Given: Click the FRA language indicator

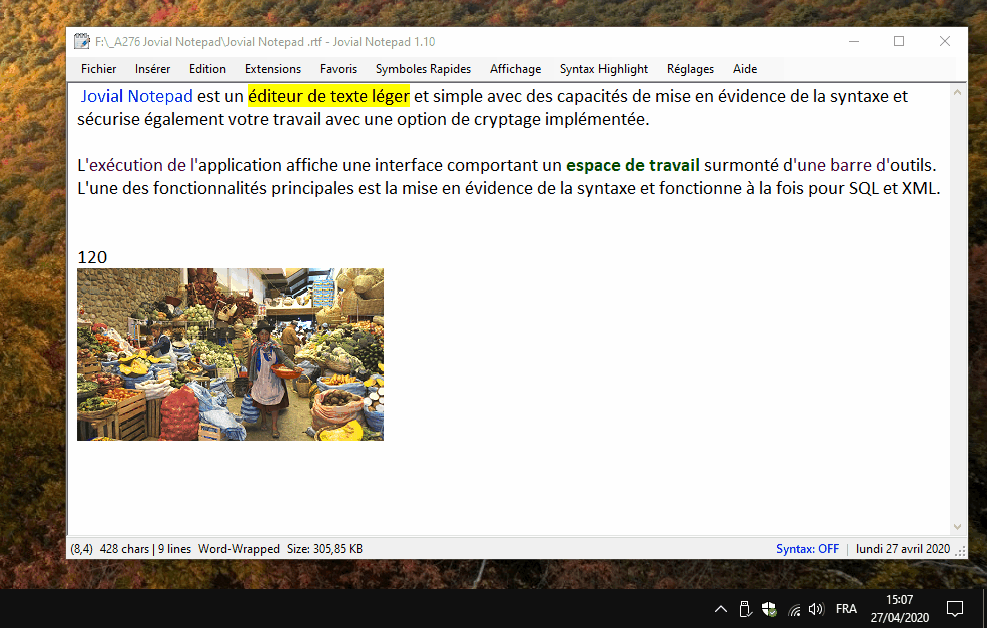Looking at the screenshot, I should pyautogui.click(x=846, y=609).
